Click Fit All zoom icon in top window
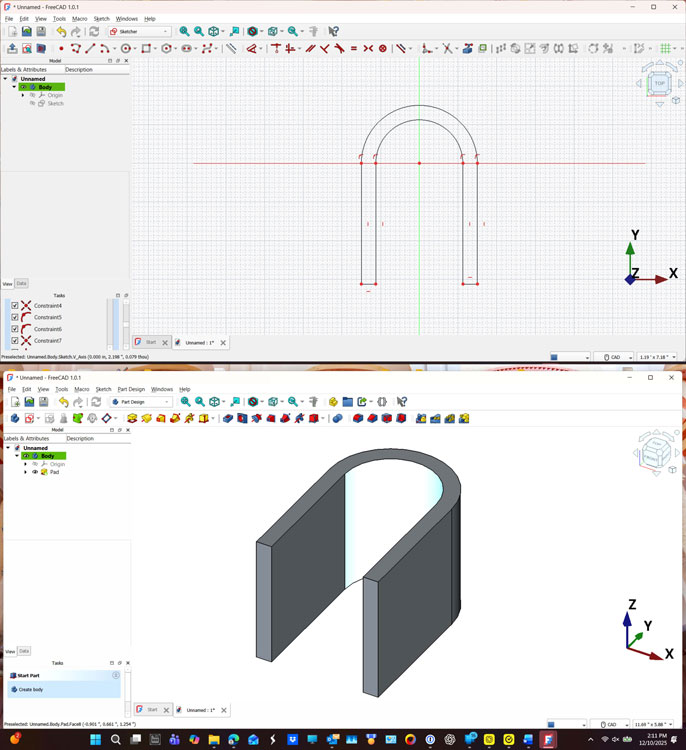 [x=184, y=31]
